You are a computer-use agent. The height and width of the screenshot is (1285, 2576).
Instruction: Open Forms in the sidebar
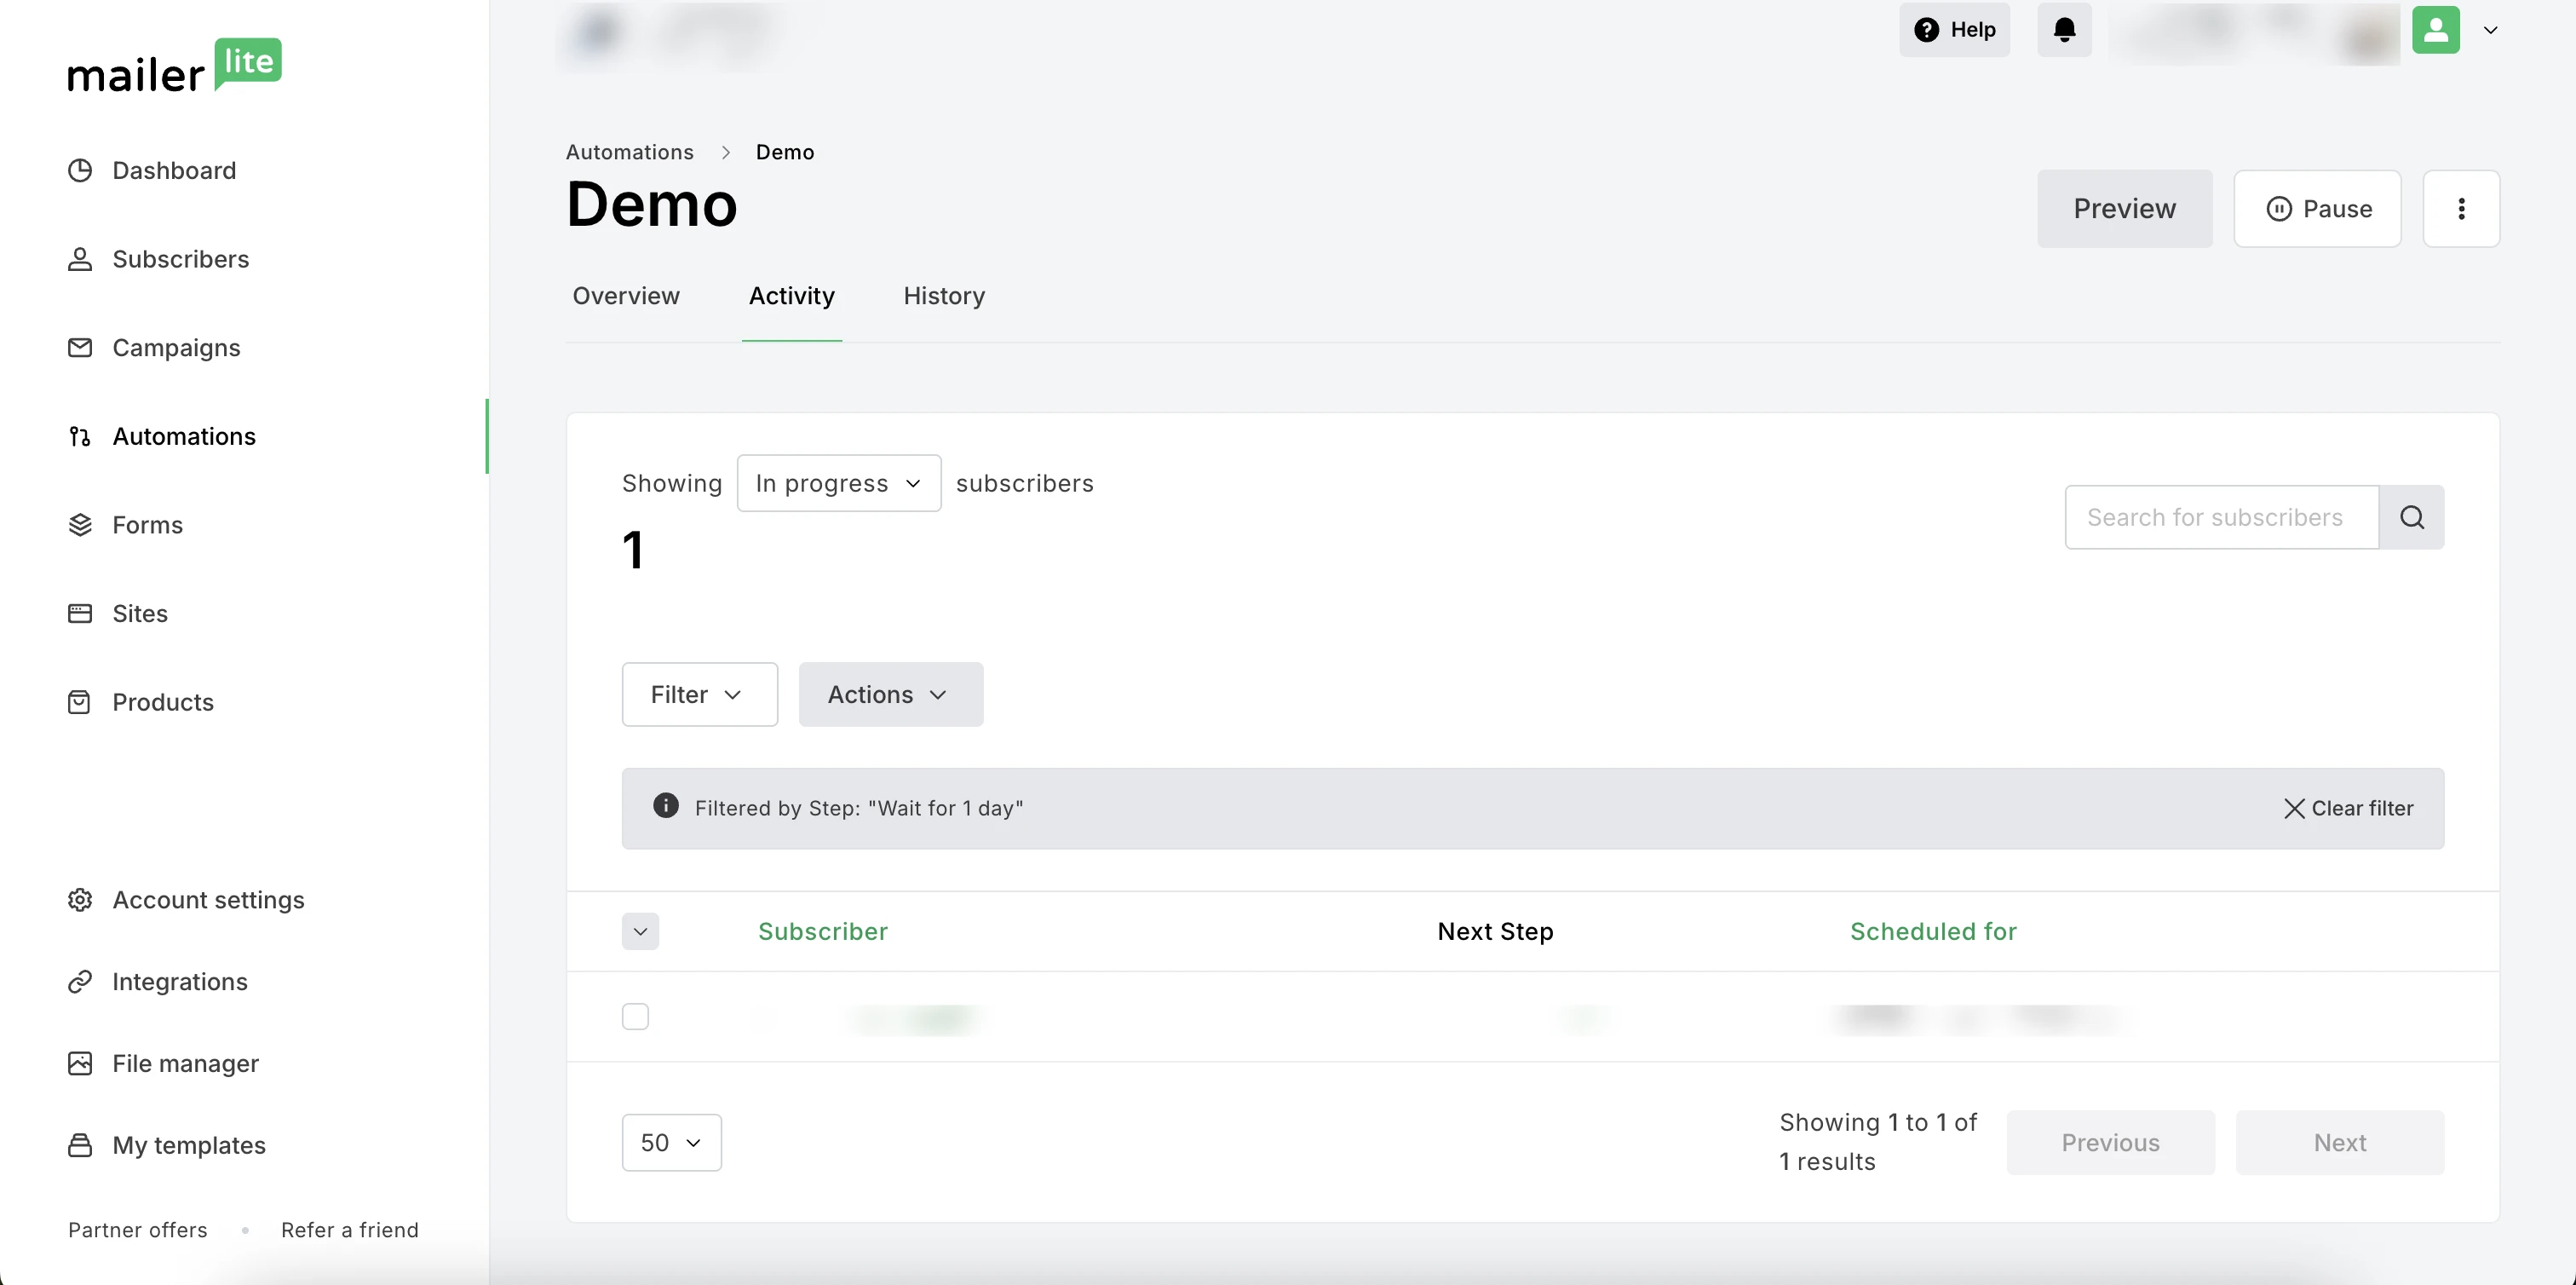point(147,525)
